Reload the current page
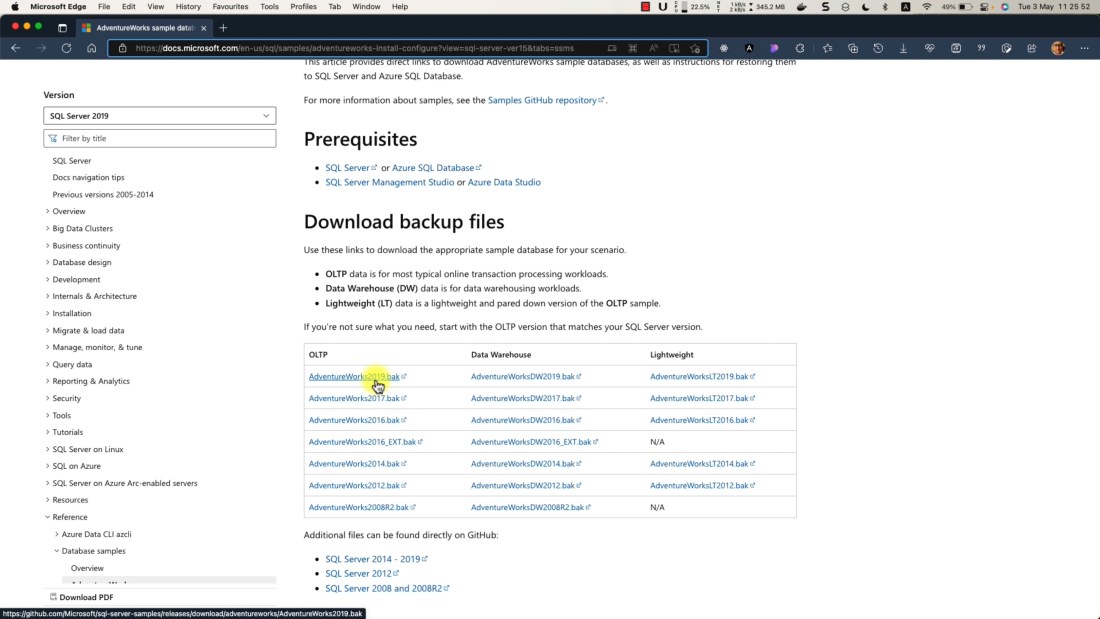The width and height of the screenshot is (1100, 619). click(x=67, y=48)
